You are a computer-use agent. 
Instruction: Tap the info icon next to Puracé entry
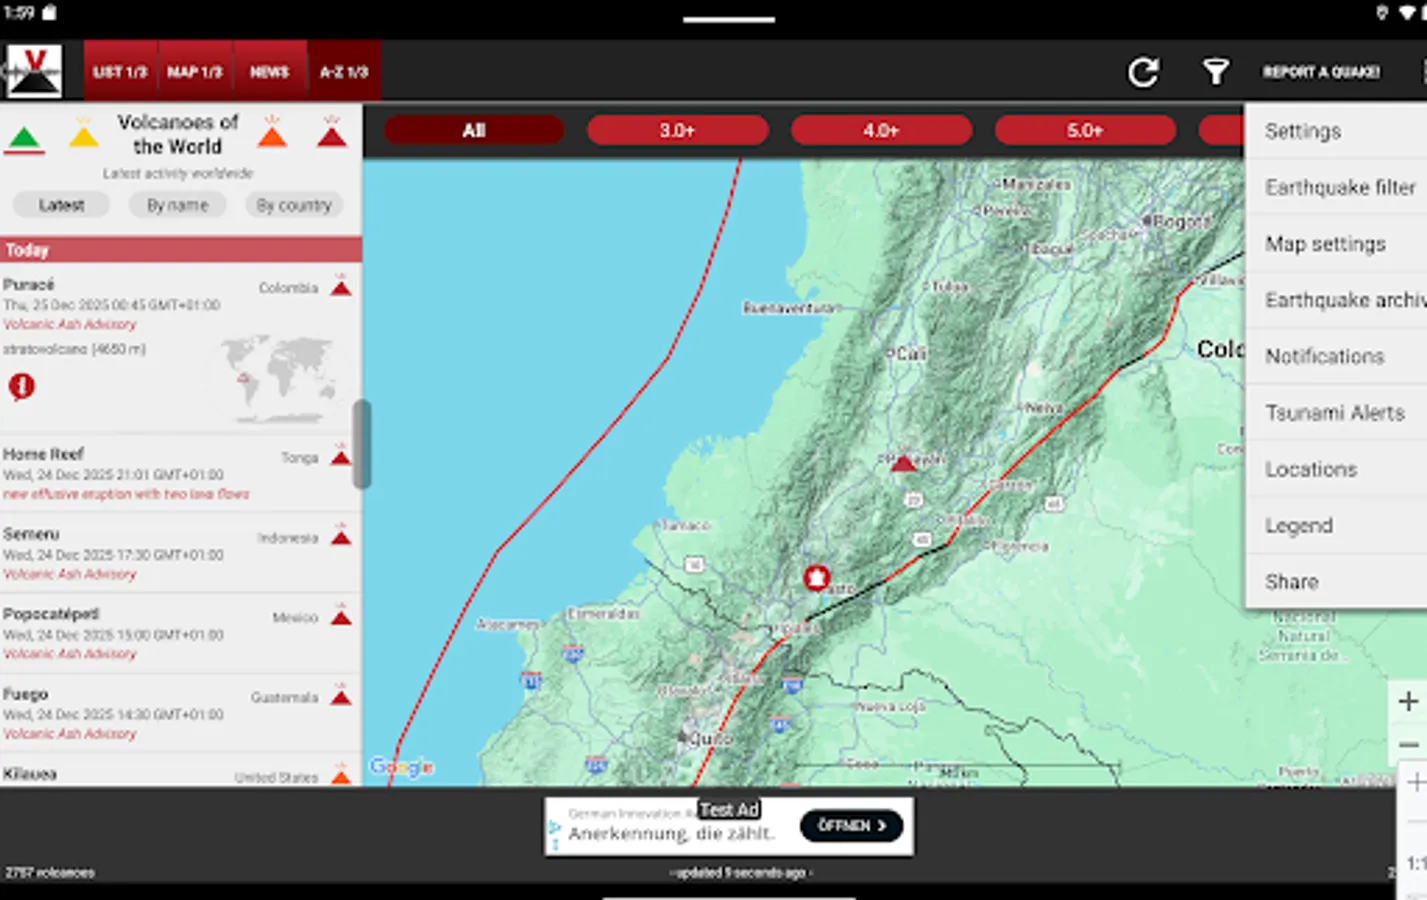22,387
